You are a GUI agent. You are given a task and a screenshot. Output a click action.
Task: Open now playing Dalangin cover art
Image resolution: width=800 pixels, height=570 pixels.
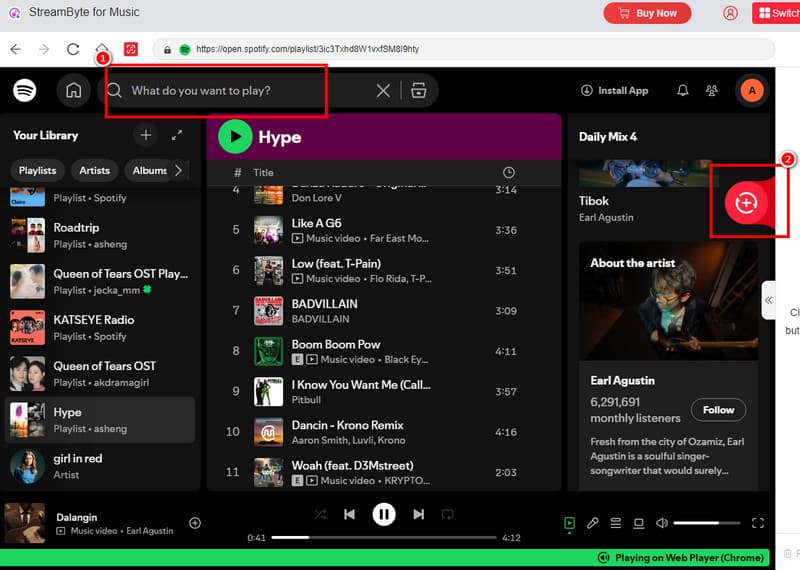pos(25,523)
